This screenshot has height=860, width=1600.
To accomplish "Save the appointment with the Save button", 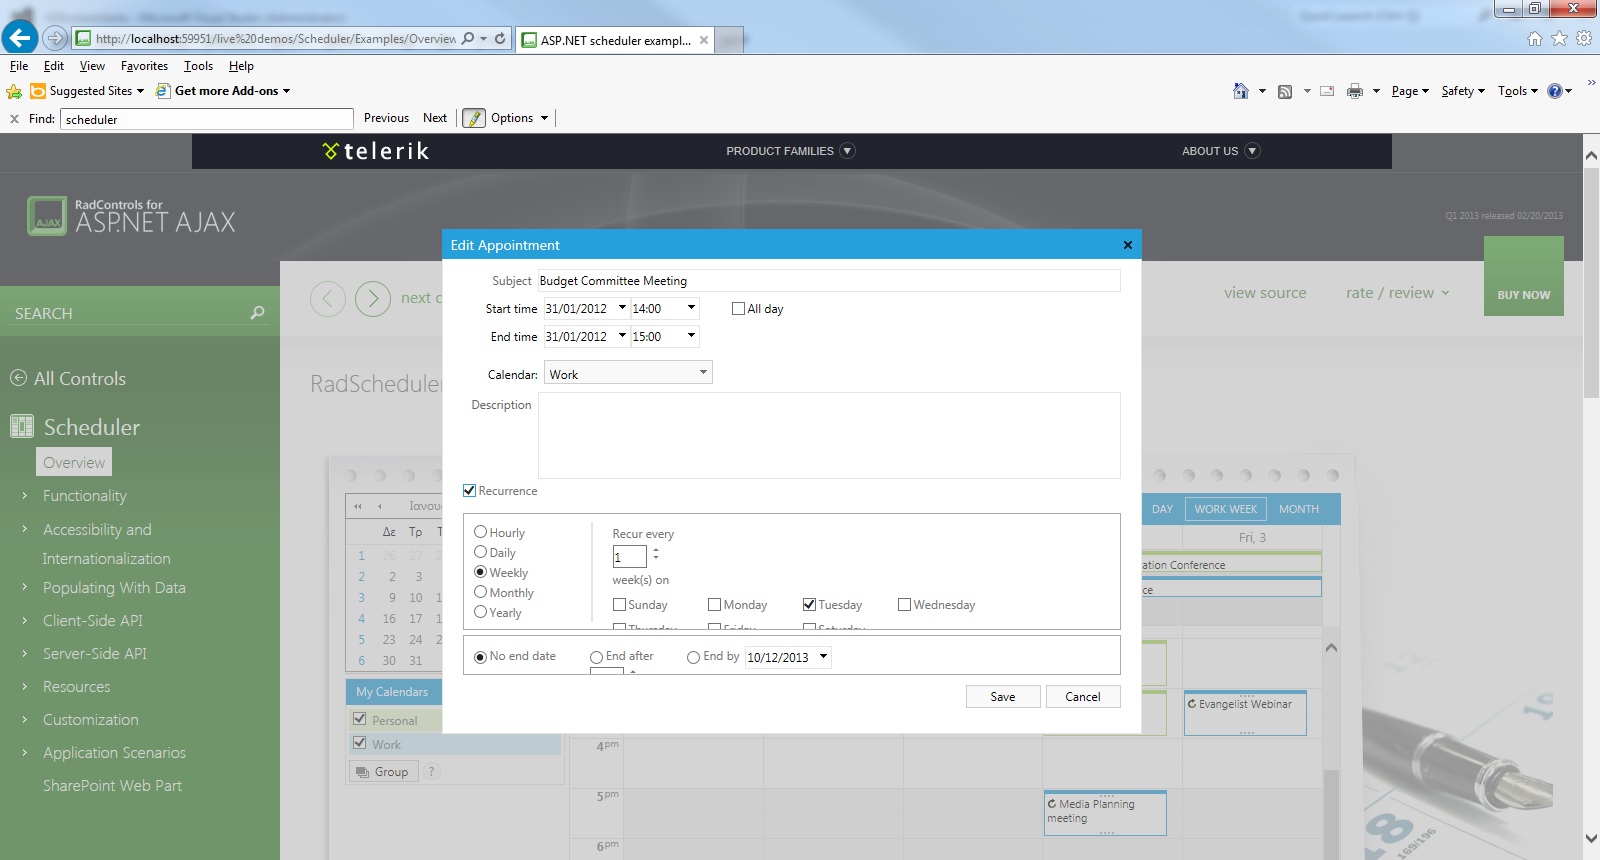I will pyautogui.click(x=1003, y=697).
